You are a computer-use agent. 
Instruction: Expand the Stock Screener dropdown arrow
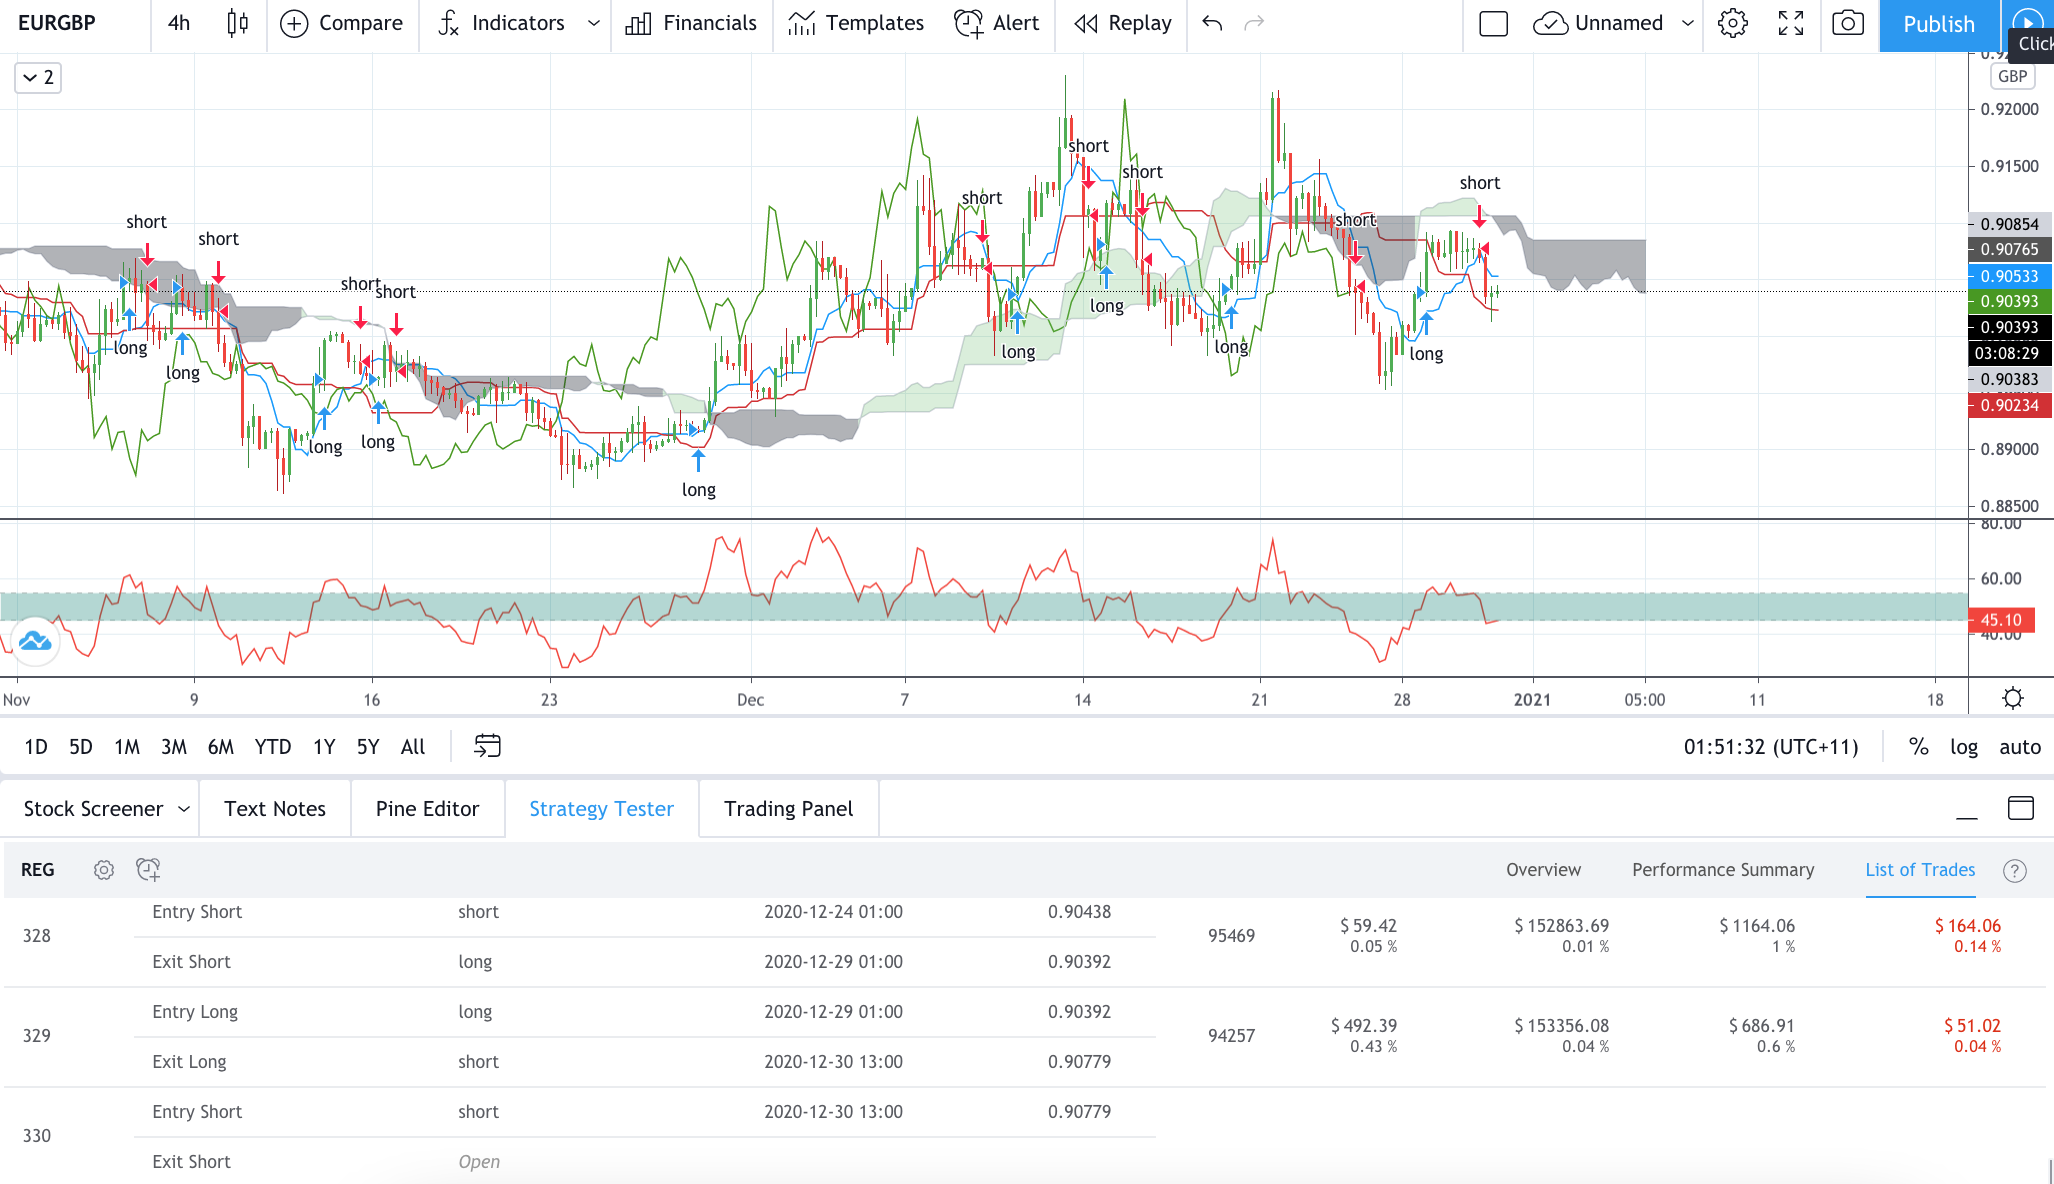point(184,809)
